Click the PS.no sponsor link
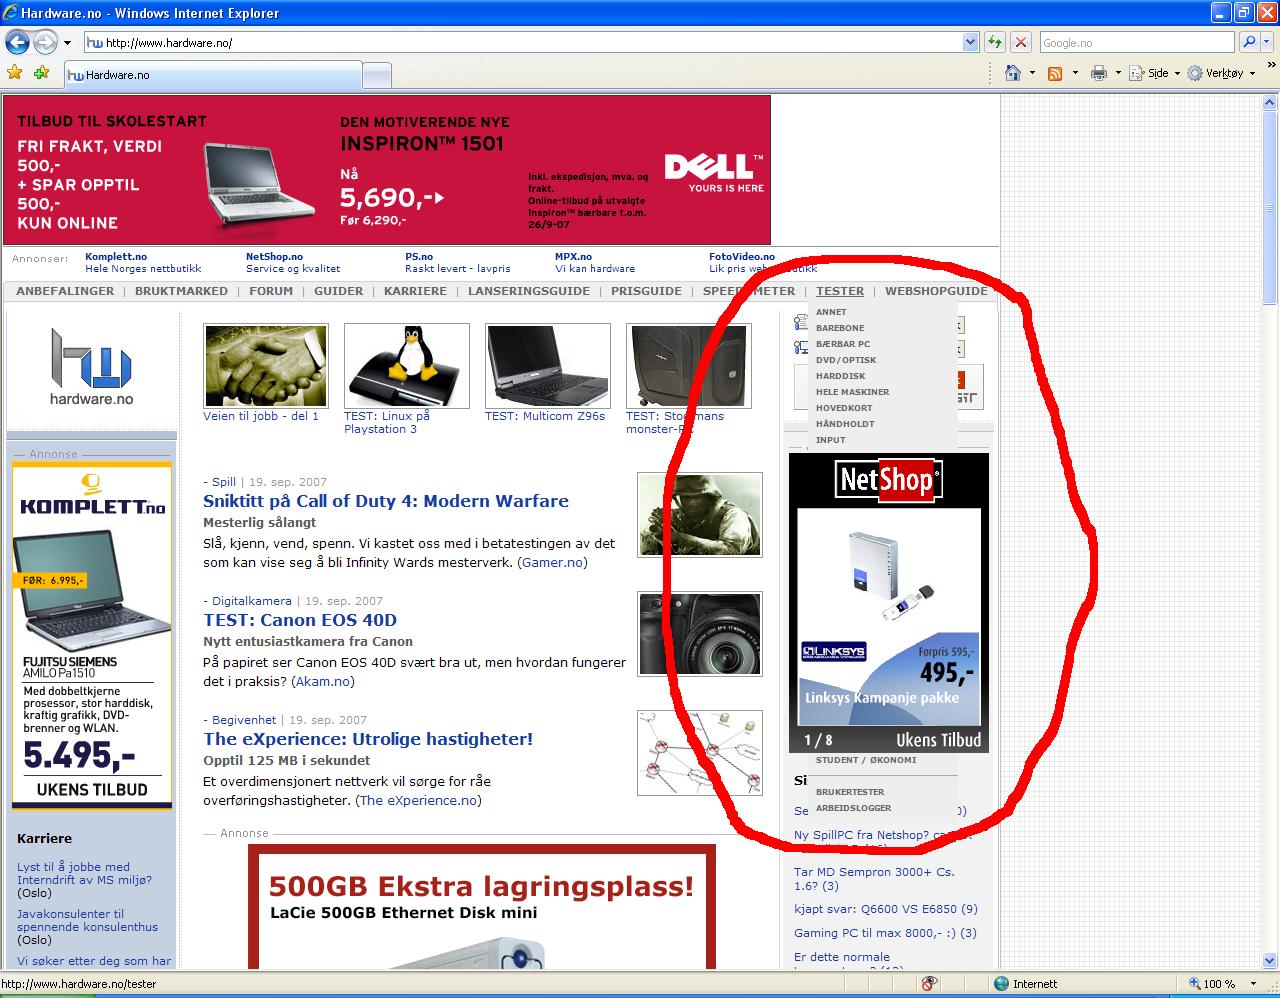 coord(419,257)
